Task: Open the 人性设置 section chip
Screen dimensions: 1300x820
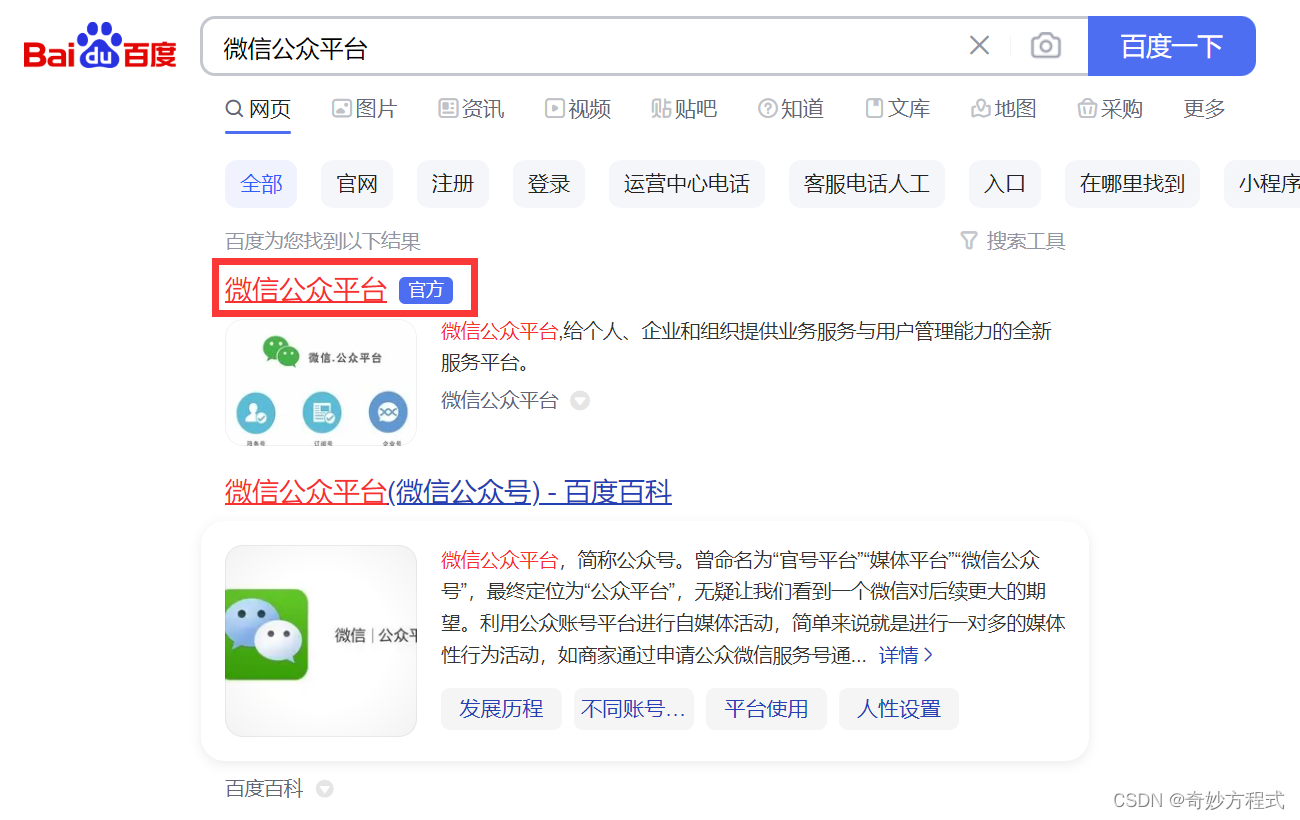Action: [899, 709]
